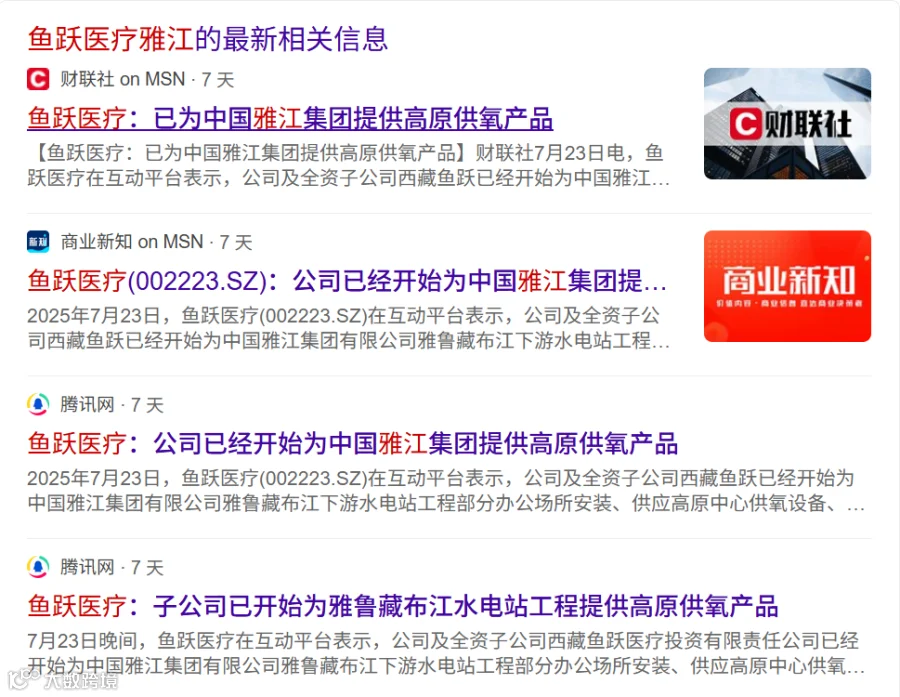This screenshot has width=900, height=697.
Task: Click the second 腾讯网 source name
Action: click(x=87, y=567)
